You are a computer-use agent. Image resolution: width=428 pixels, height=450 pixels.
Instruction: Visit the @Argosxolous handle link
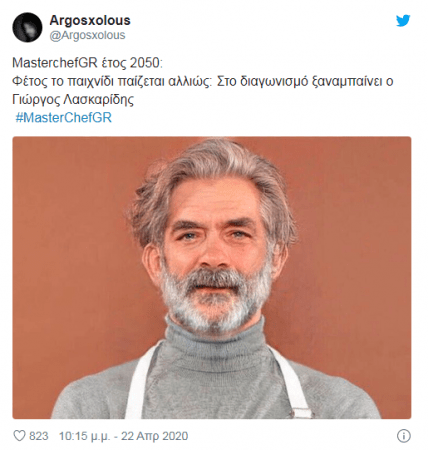[x=87, y=35]
